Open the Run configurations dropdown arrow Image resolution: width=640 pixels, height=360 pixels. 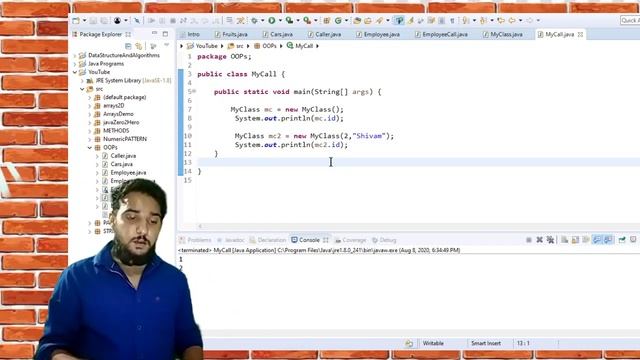tap(280, 20)
